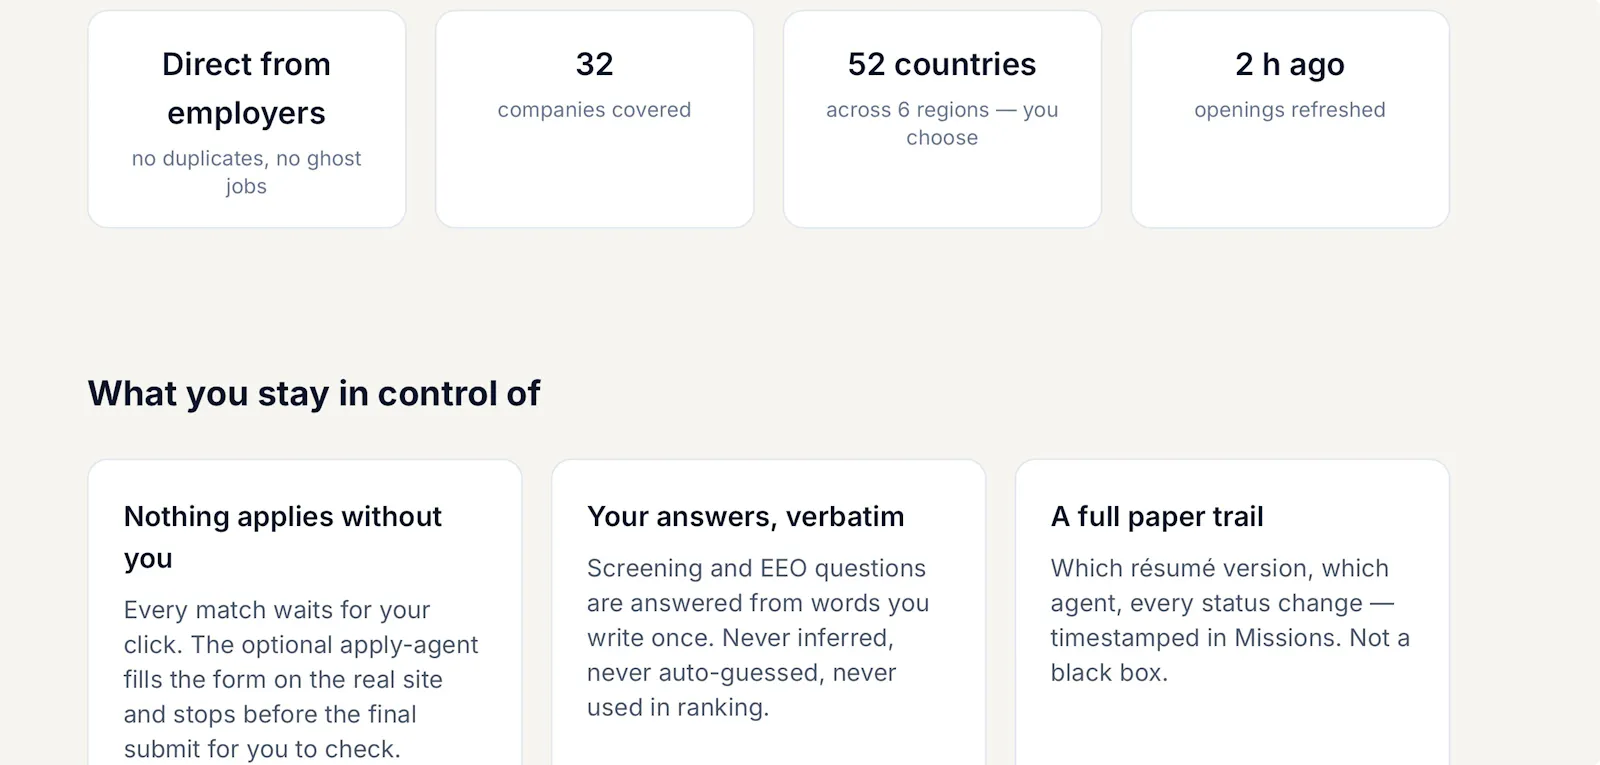
Task: Click the 'companies covered' caption
Action: (x=594, y=110)
